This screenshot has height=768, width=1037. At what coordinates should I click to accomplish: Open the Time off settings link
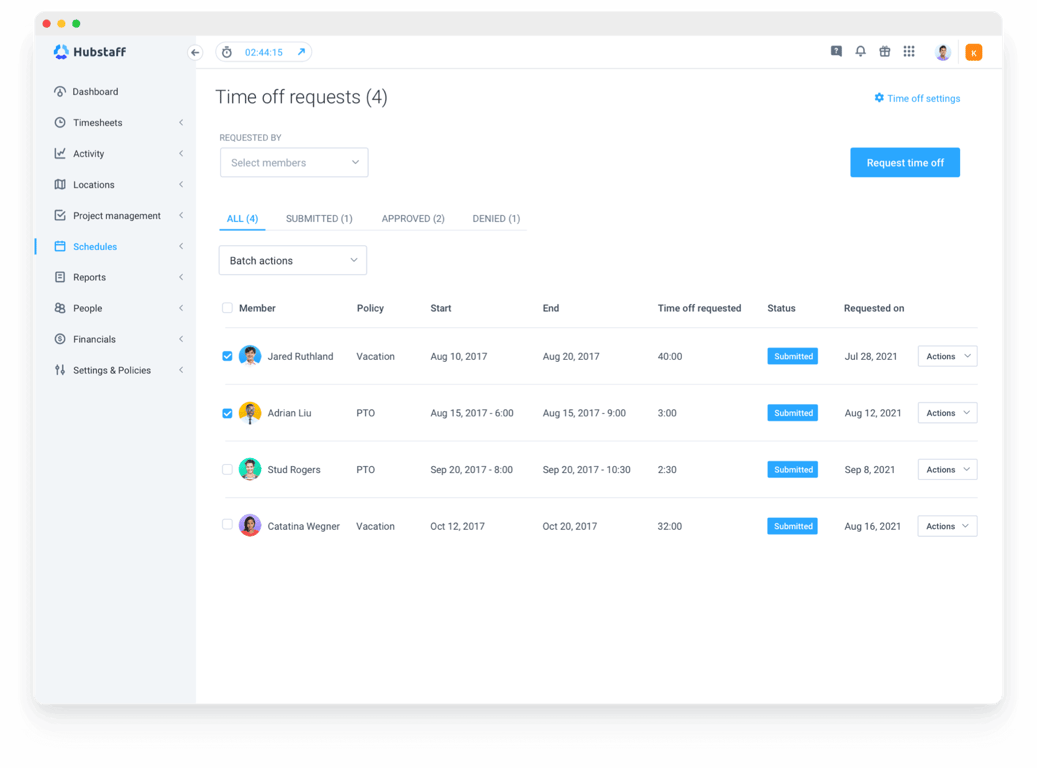click(x=923, y=99)
